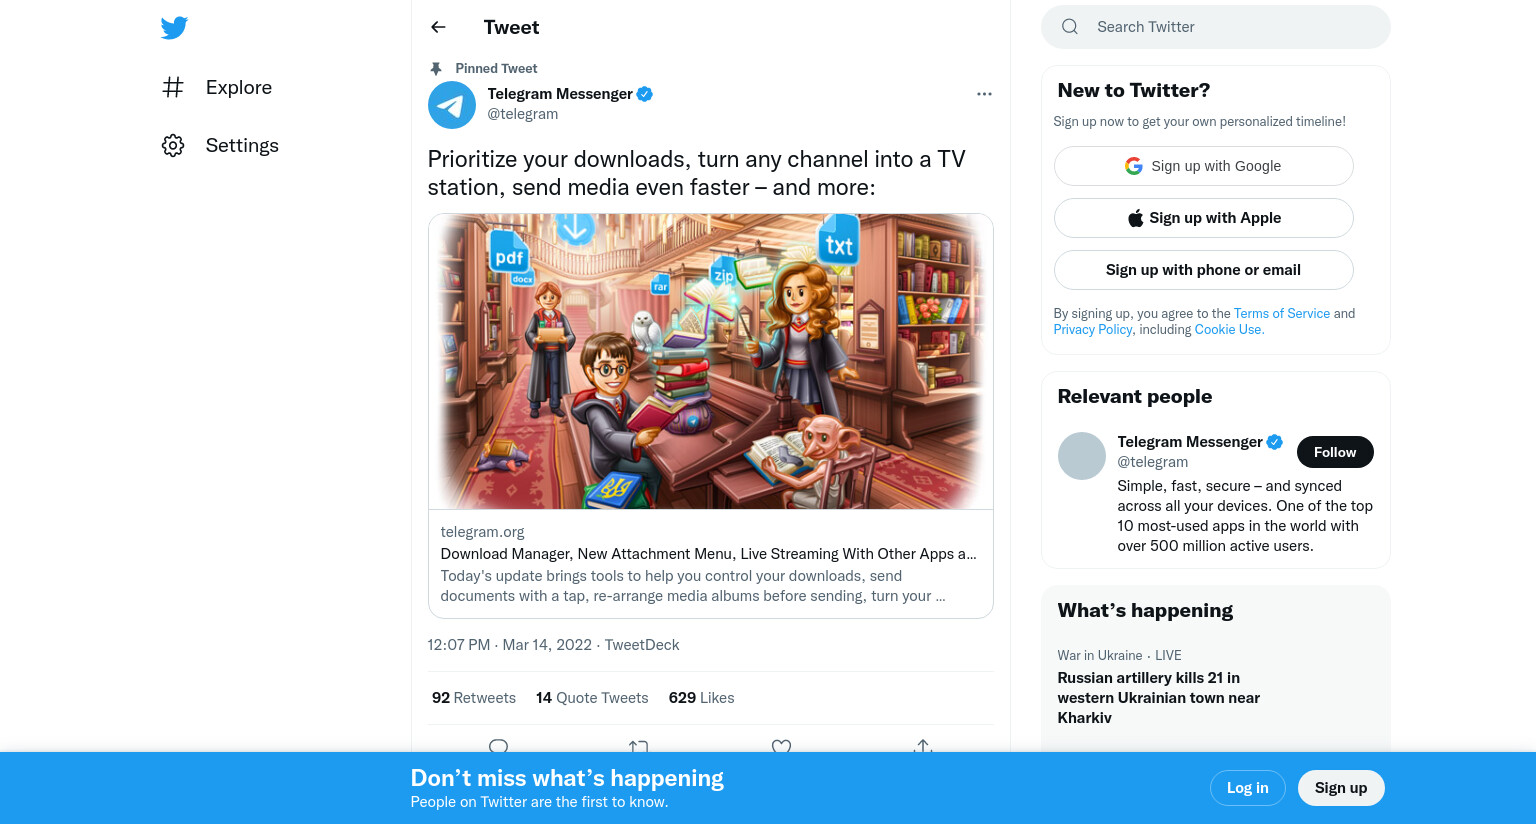Viewport: 1536px width, 824px height.
Task: Click Log in on the bottom banner
Action: 1248,788
